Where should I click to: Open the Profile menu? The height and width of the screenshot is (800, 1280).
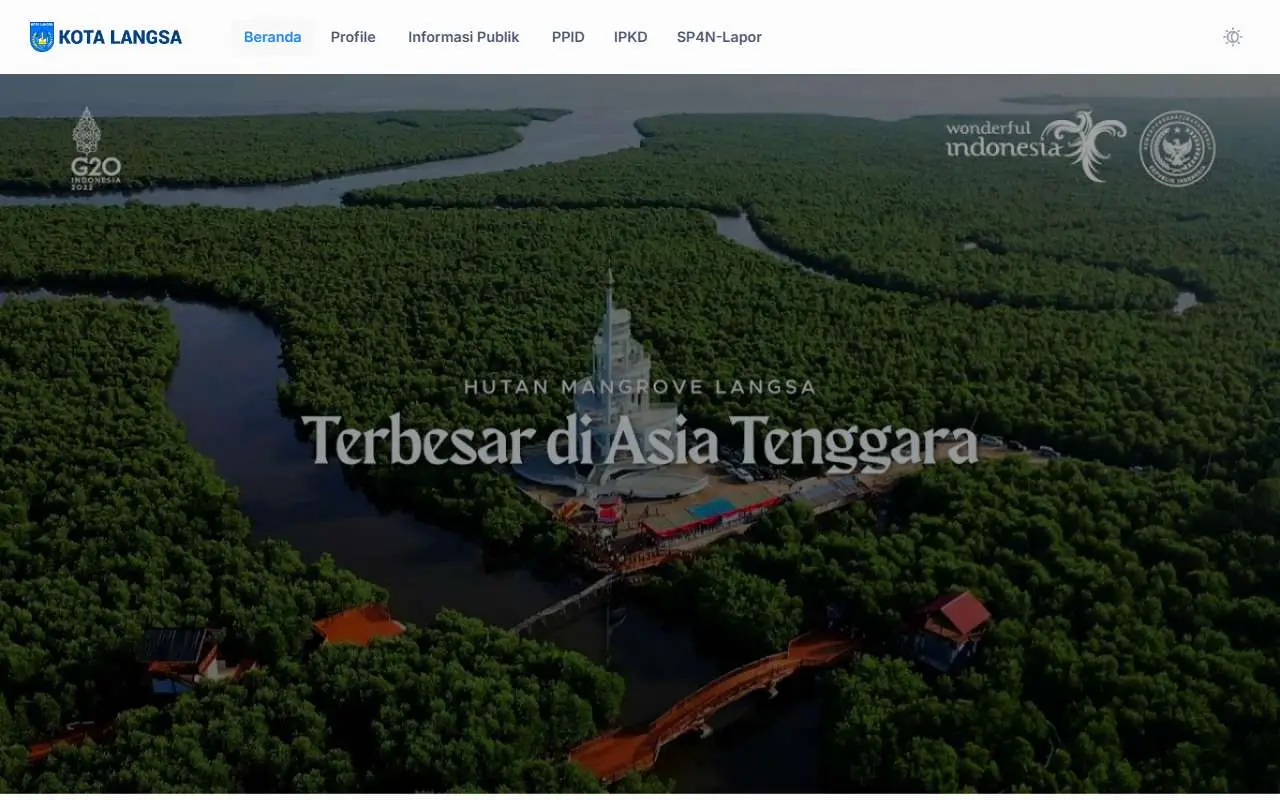[353, 37]
